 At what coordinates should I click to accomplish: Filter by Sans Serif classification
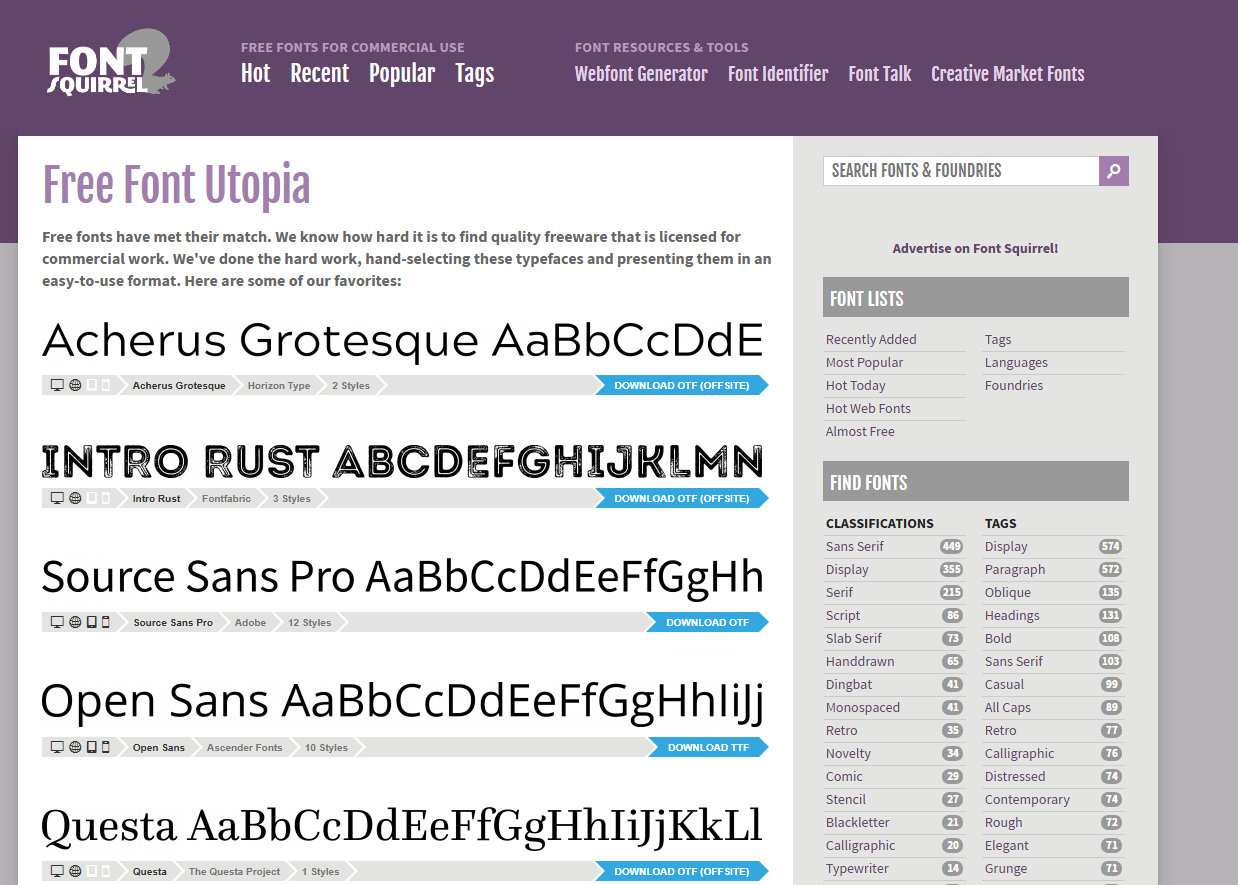coord(854,547)
